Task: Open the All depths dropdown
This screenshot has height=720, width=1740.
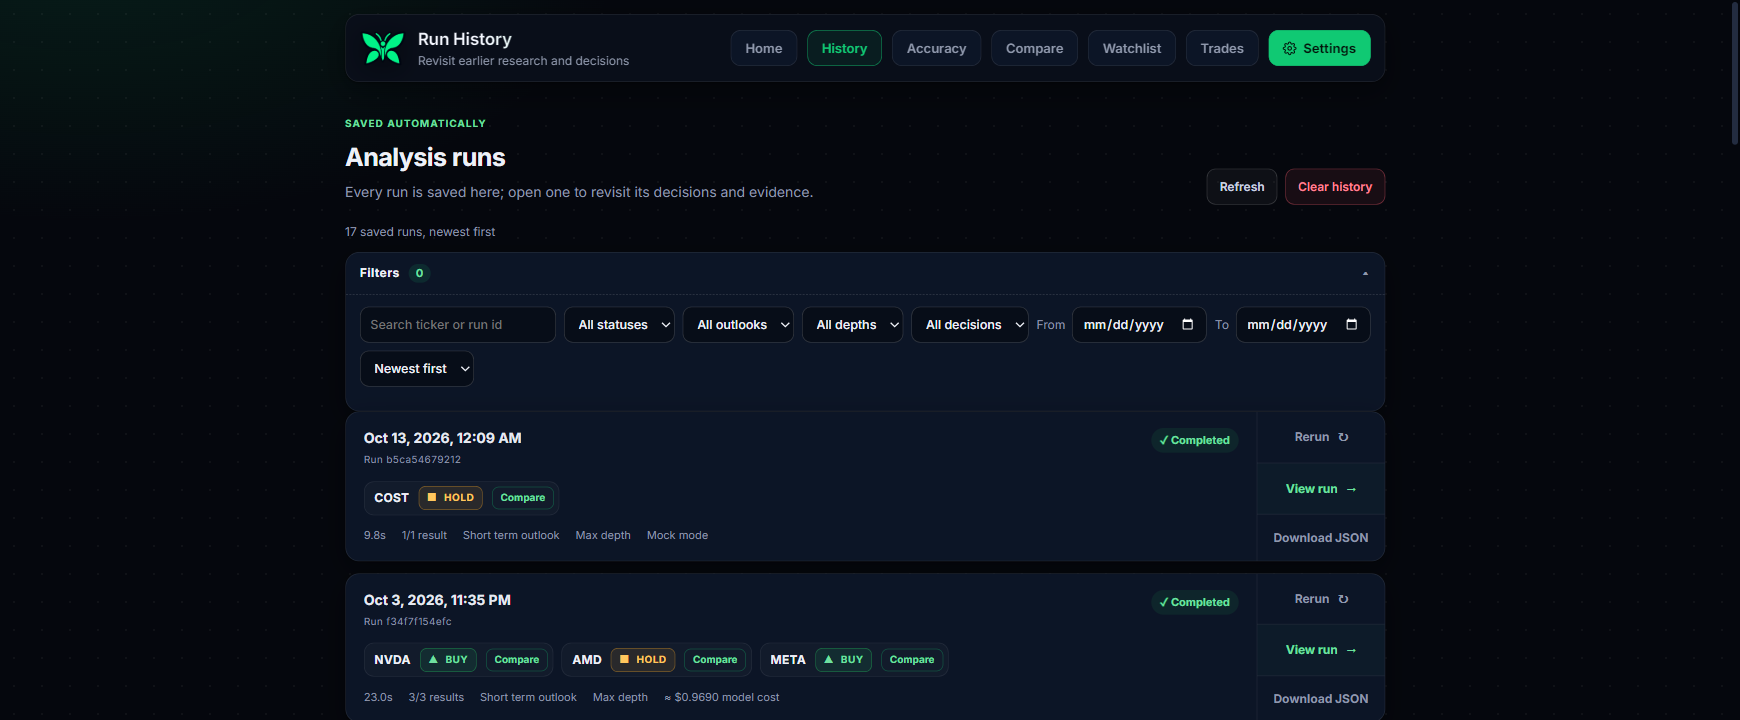Action: point(852,325)
